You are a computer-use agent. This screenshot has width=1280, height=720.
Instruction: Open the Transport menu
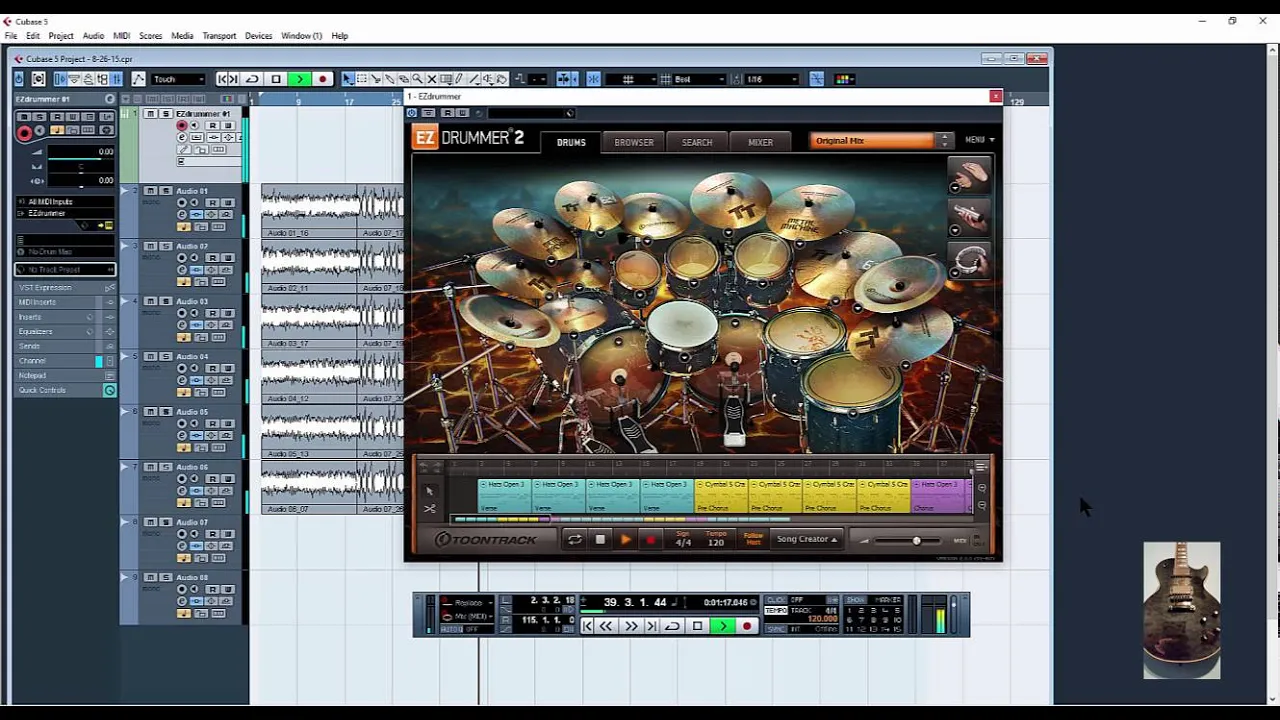219,36
